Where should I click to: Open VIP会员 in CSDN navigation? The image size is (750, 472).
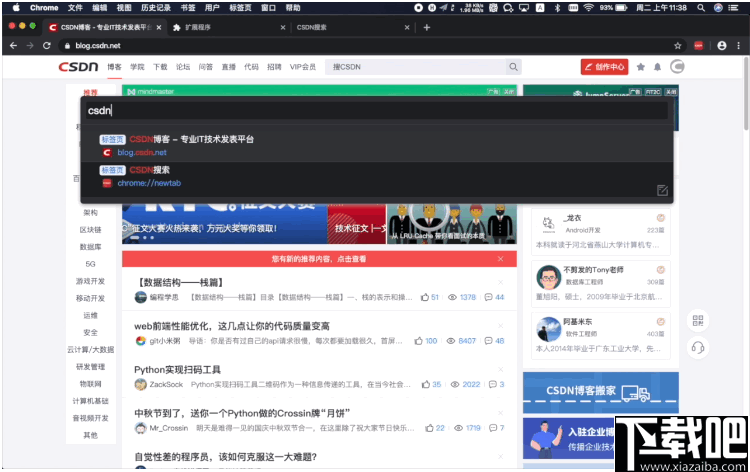point(303,67)
